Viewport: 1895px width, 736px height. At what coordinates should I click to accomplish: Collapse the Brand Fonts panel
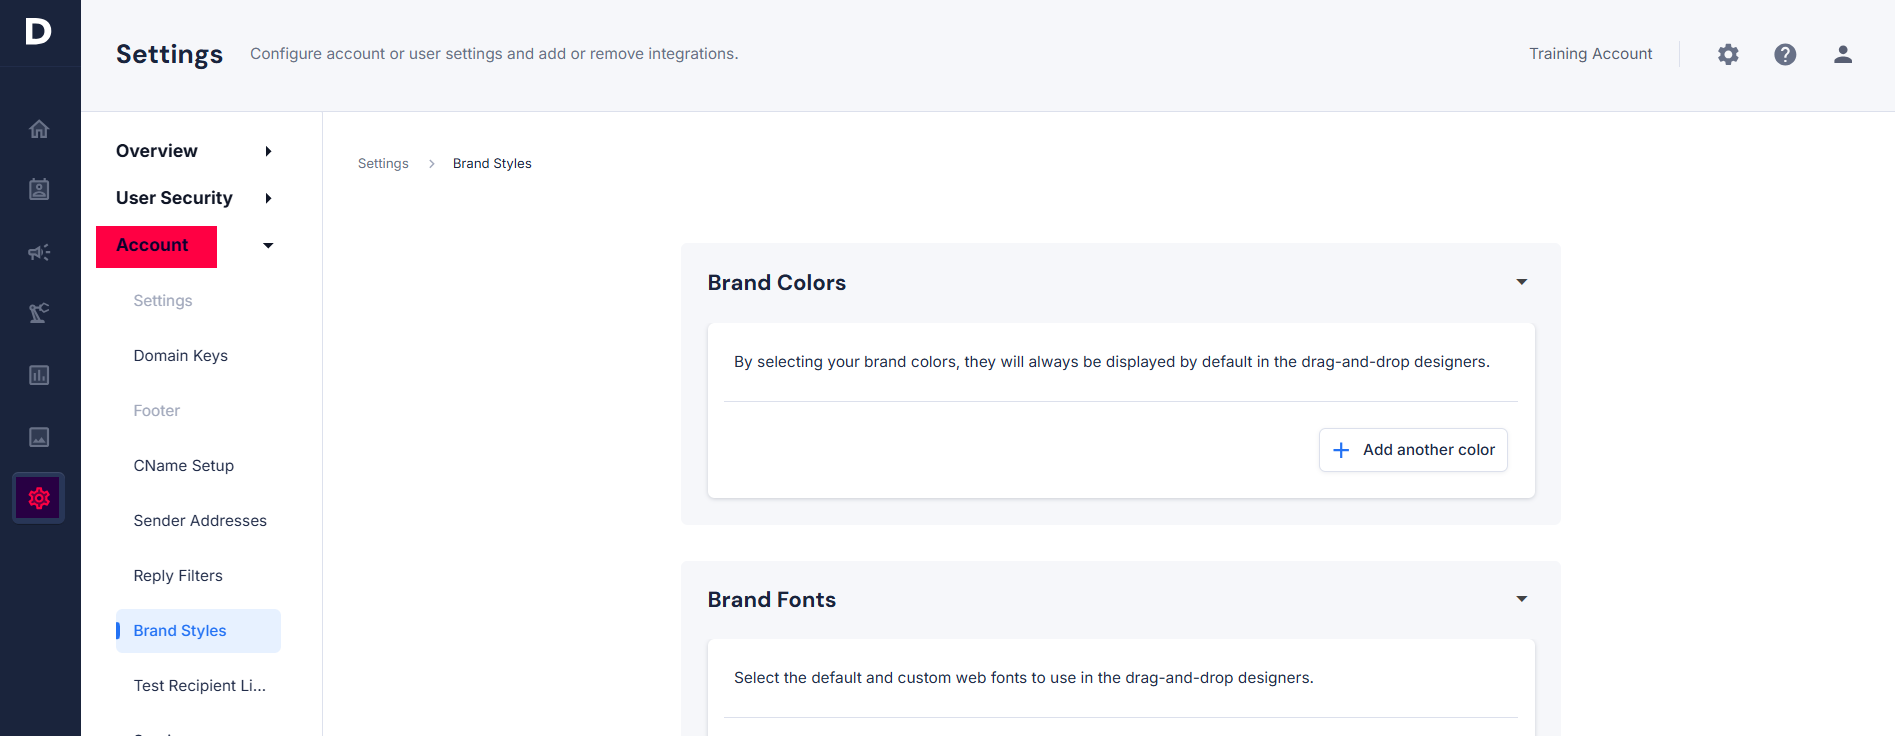1521,599
